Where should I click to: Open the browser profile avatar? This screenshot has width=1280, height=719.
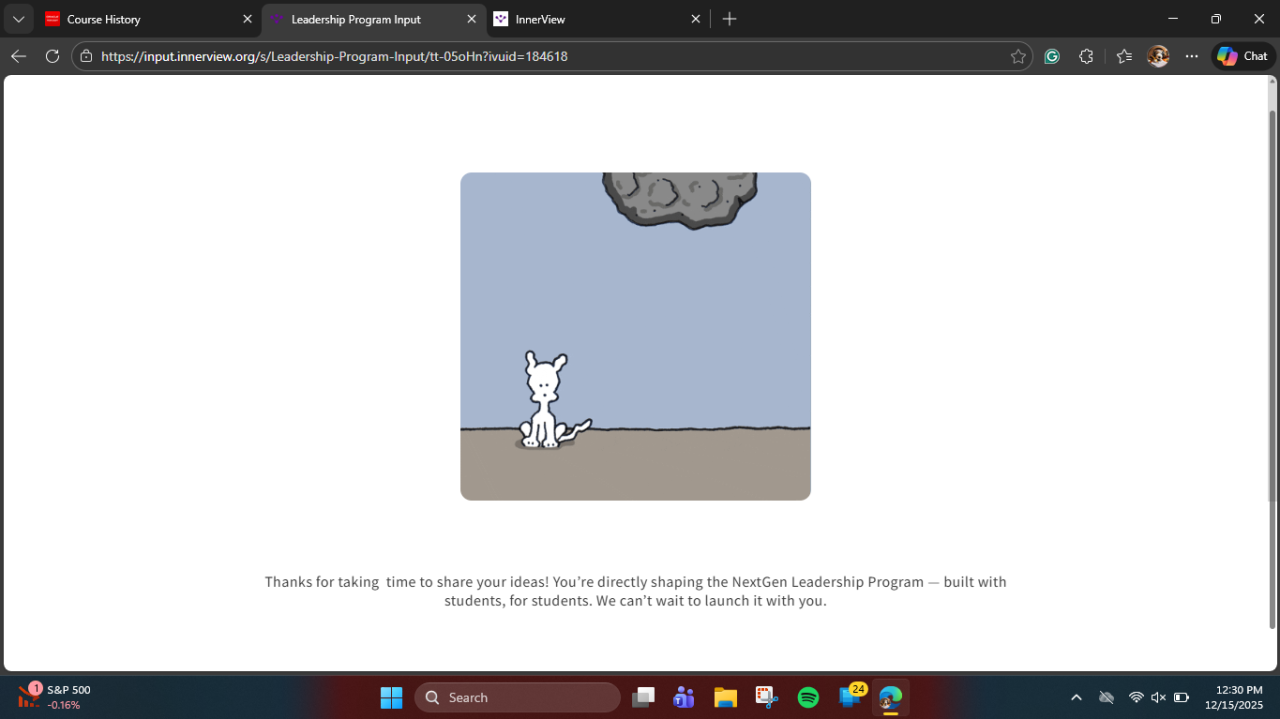1158,57
